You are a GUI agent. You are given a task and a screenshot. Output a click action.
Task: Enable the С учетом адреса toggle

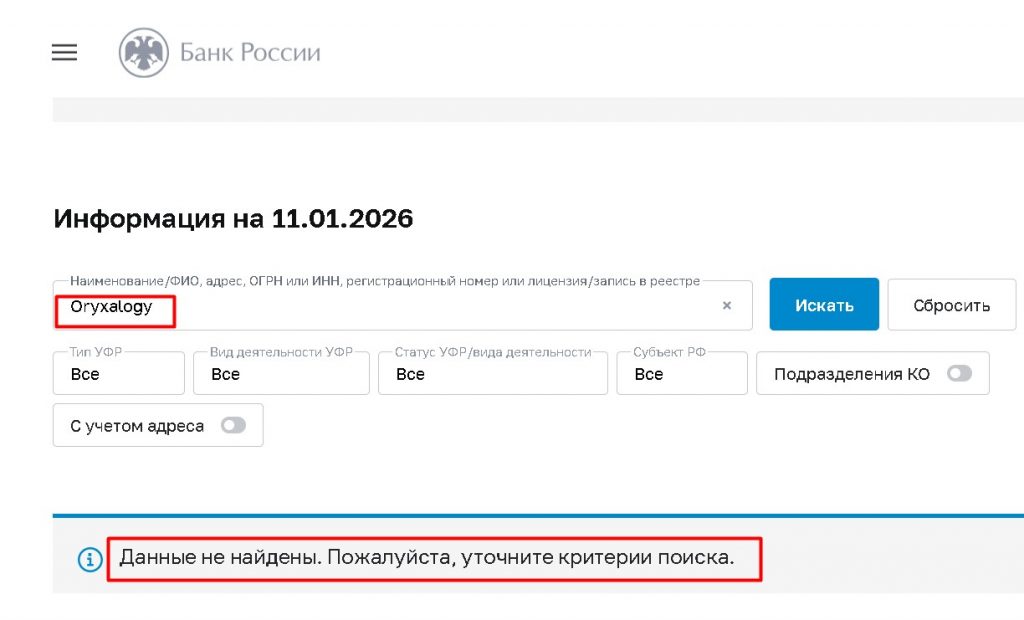(233, 425)
